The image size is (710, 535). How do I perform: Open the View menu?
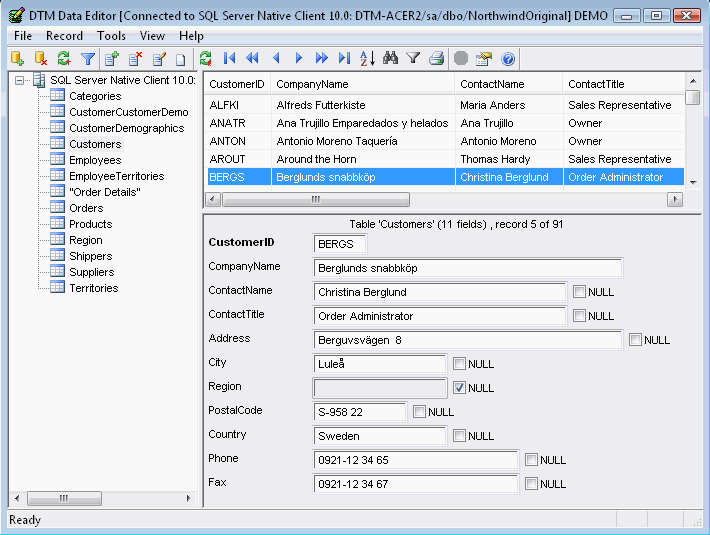click(152, 36)
